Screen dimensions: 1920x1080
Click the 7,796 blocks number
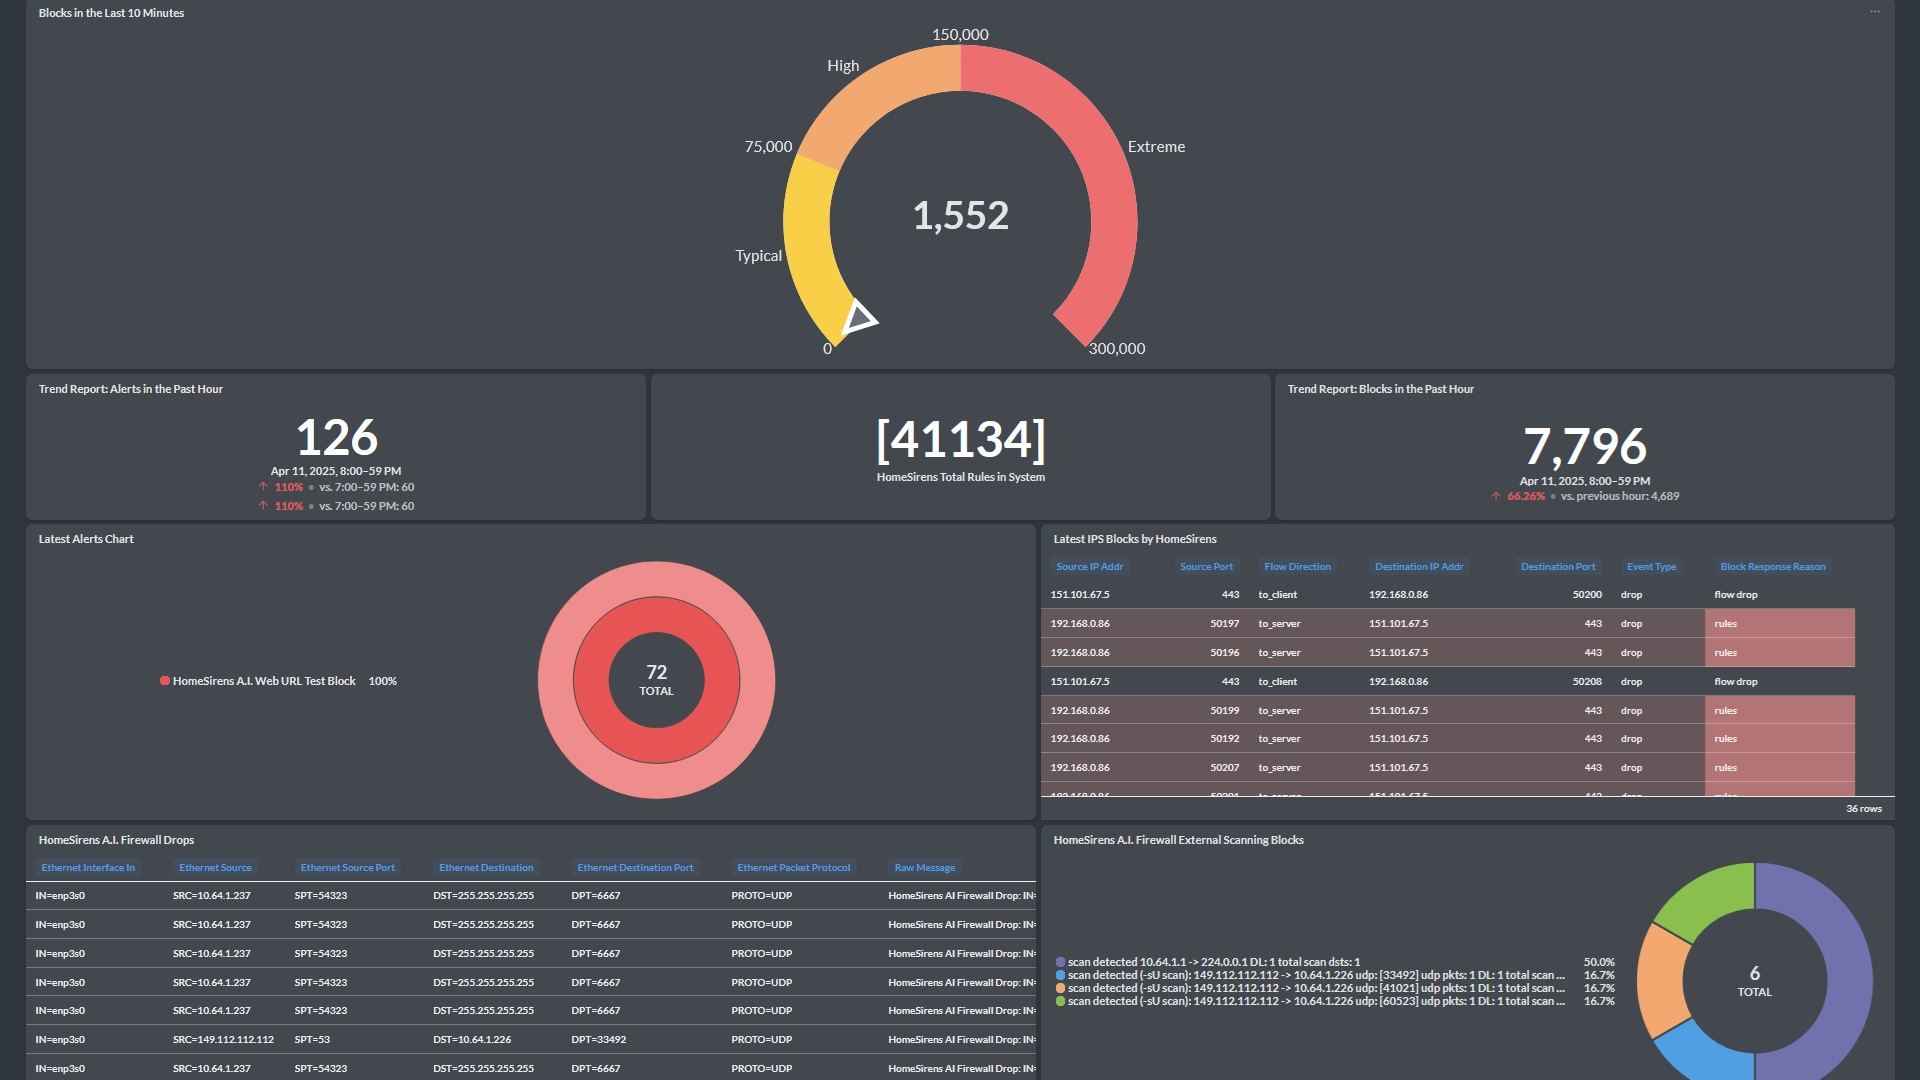(1585, 446)
